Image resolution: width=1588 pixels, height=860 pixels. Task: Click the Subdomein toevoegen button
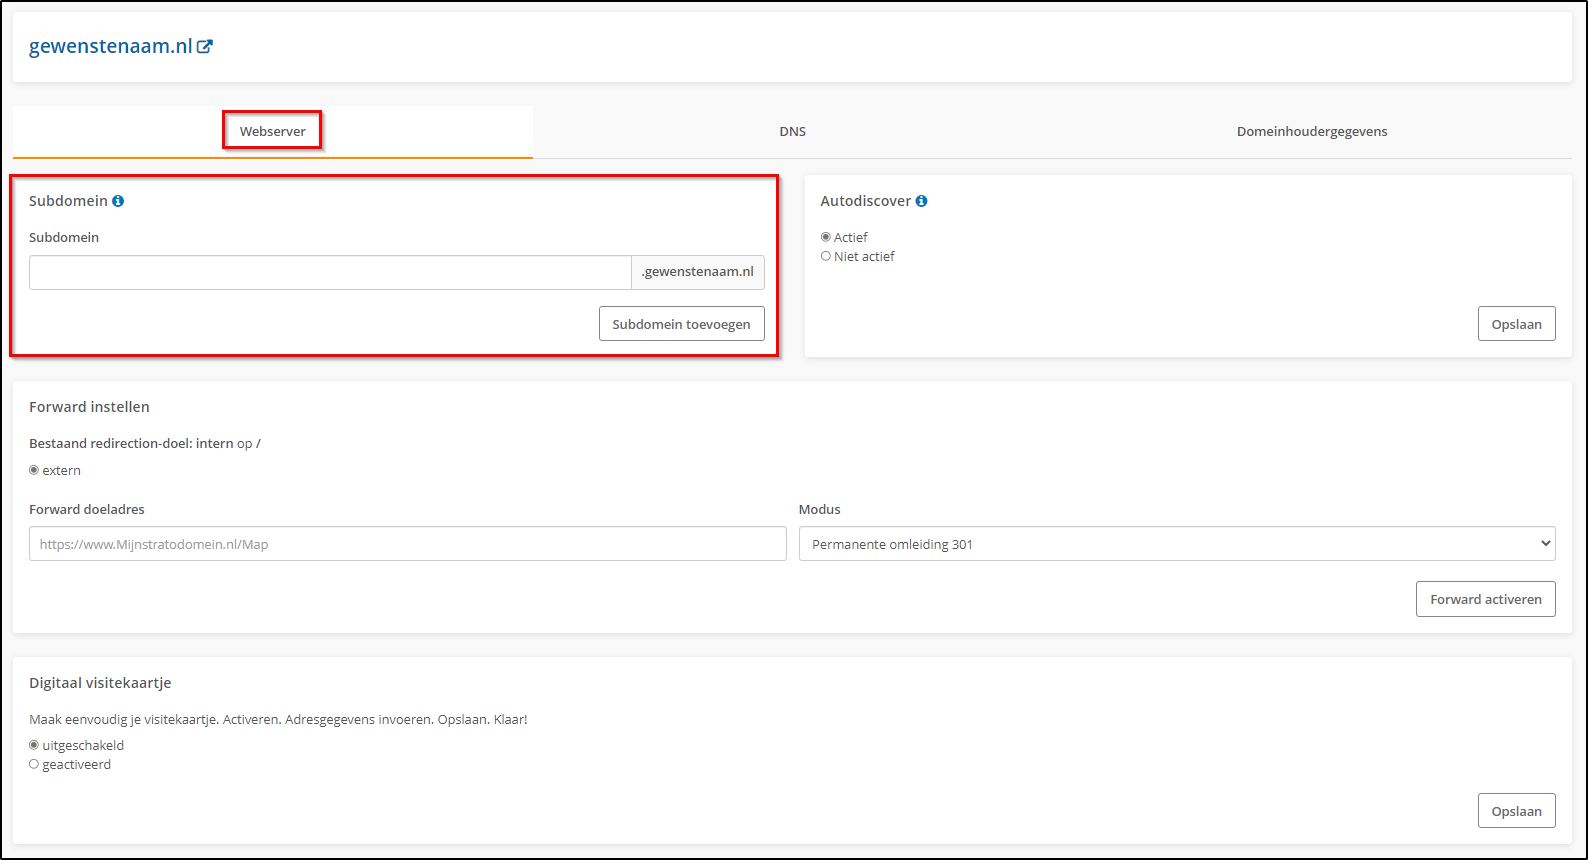pyautogui.click(x=681, y=324)
